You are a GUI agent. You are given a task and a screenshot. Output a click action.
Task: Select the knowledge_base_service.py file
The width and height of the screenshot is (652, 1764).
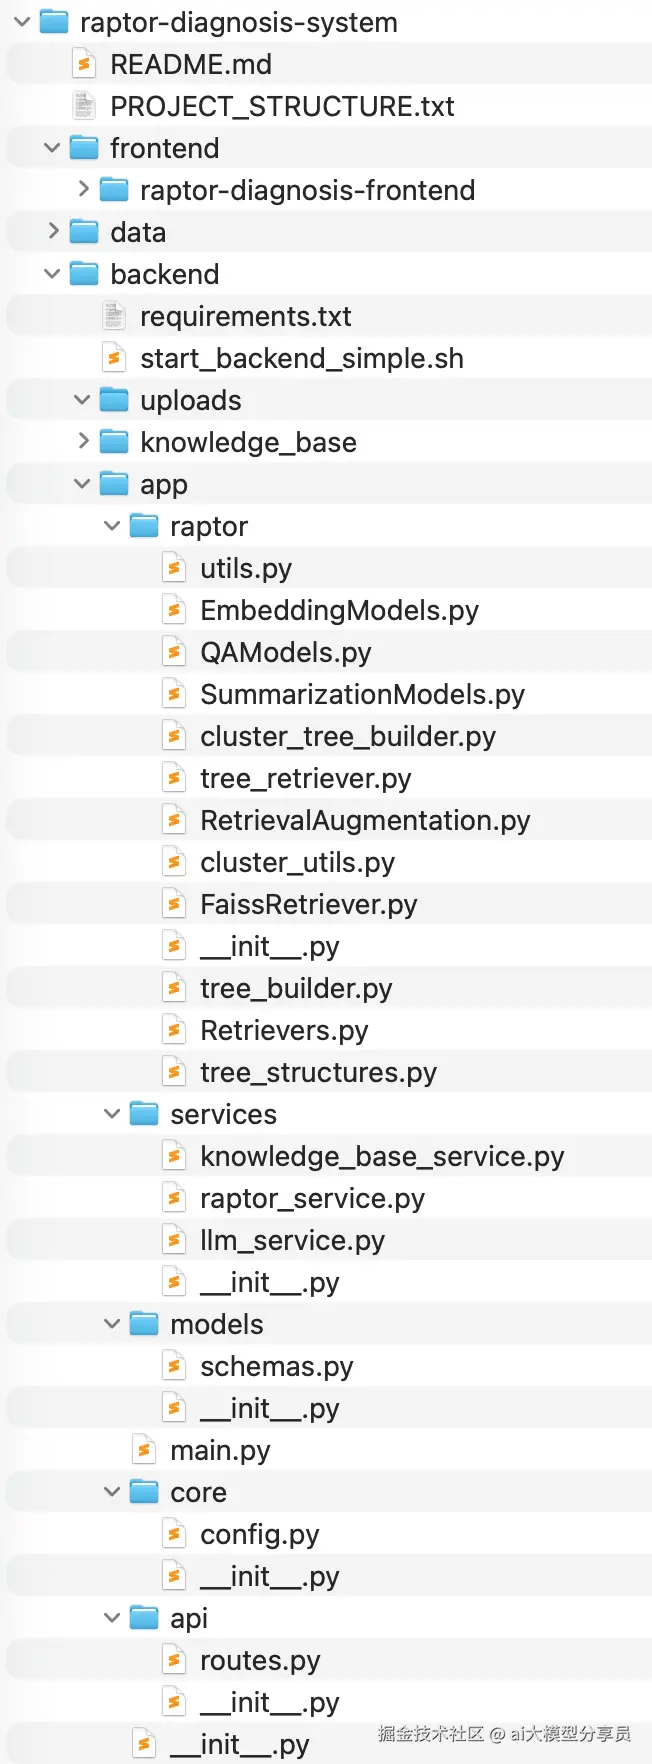(x=381, y=1157)
